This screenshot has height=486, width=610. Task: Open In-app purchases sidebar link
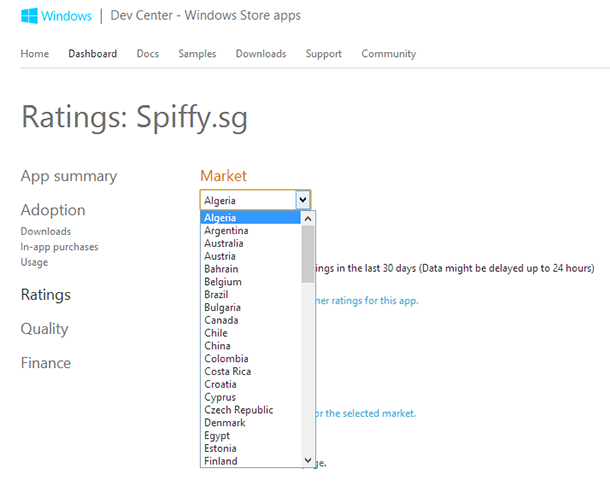(60, 247)
